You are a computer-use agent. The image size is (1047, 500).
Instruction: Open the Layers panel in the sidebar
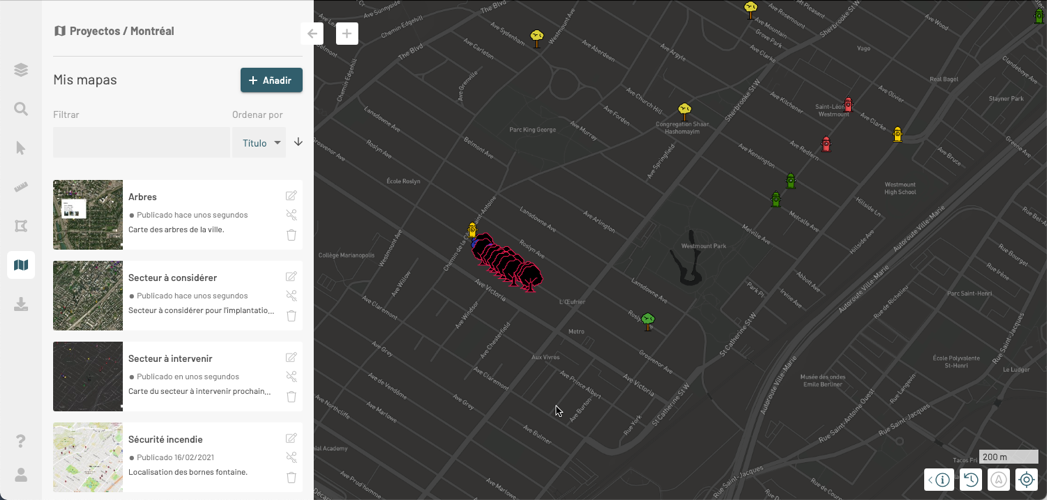coord(21,70)
